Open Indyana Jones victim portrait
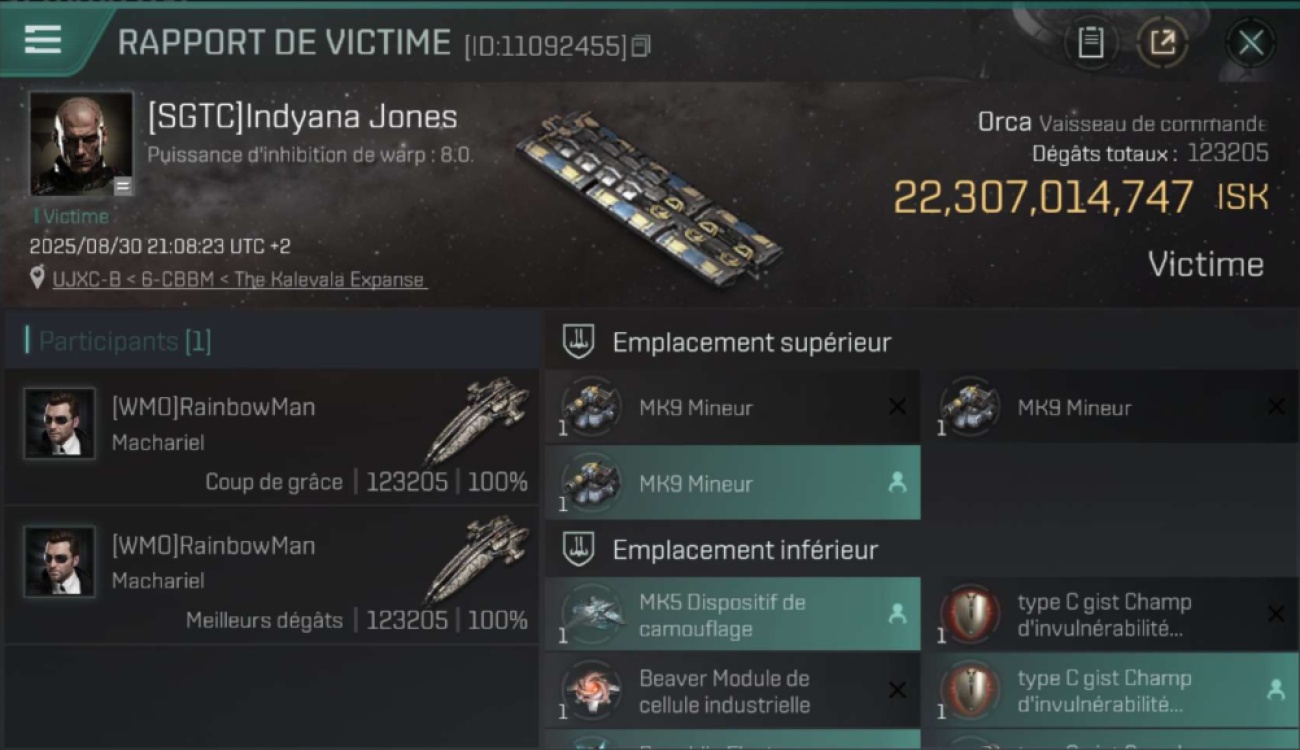The height and width of the screenshot is (750, 1300). (x=81, y=144)
